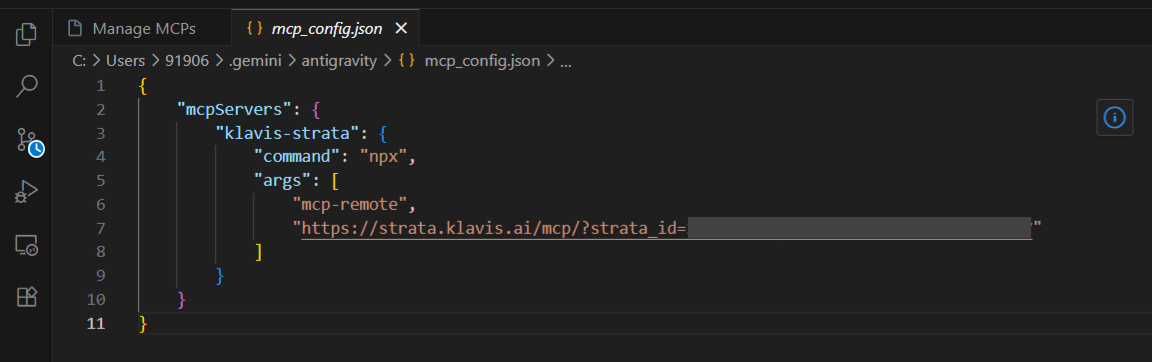Click the blue info icon button
The image size is (1152, 362).
1115,117
